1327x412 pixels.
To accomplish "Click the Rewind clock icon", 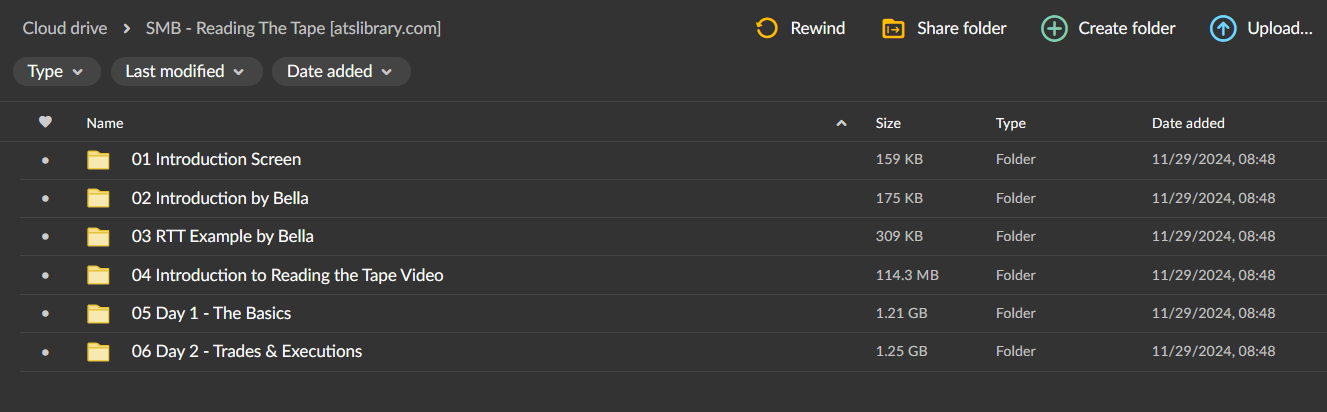I will pos(767,28).
